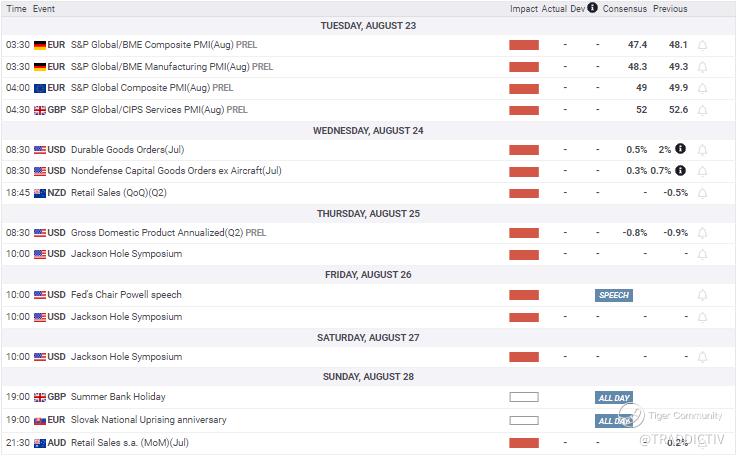Click New Zealand flag on Retail Sales (QoQ)
The image size is (737, 456).
pyautogui.click(x=40, y=192)
